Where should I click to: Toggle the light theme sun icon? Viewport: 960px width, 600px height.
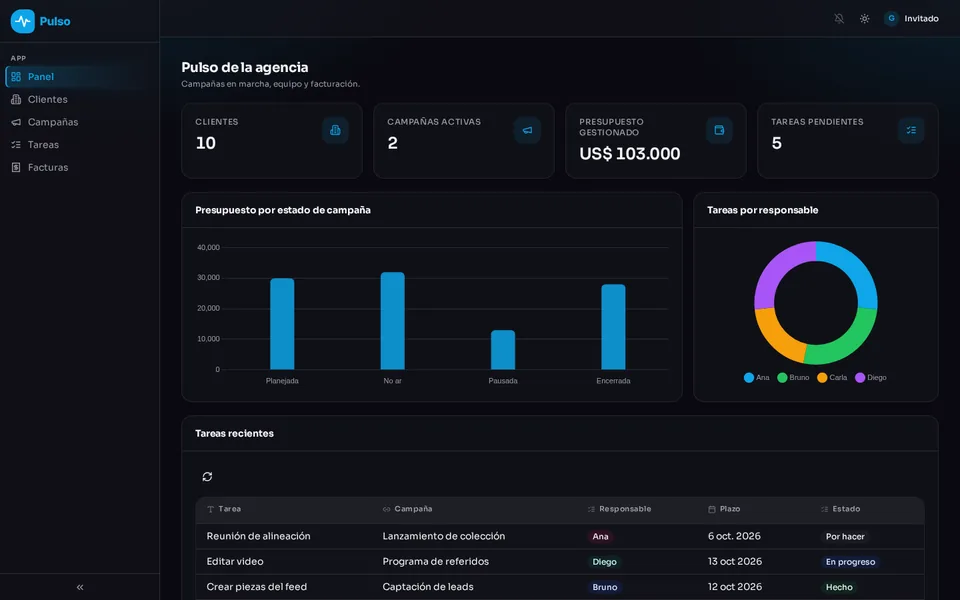click(x=864, y=19)
